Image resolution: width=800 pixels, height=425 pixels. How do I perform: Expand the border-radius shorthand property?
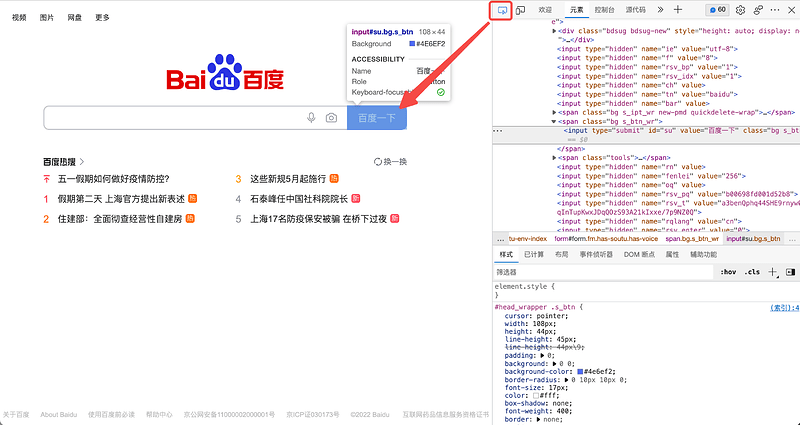point(566,380)
